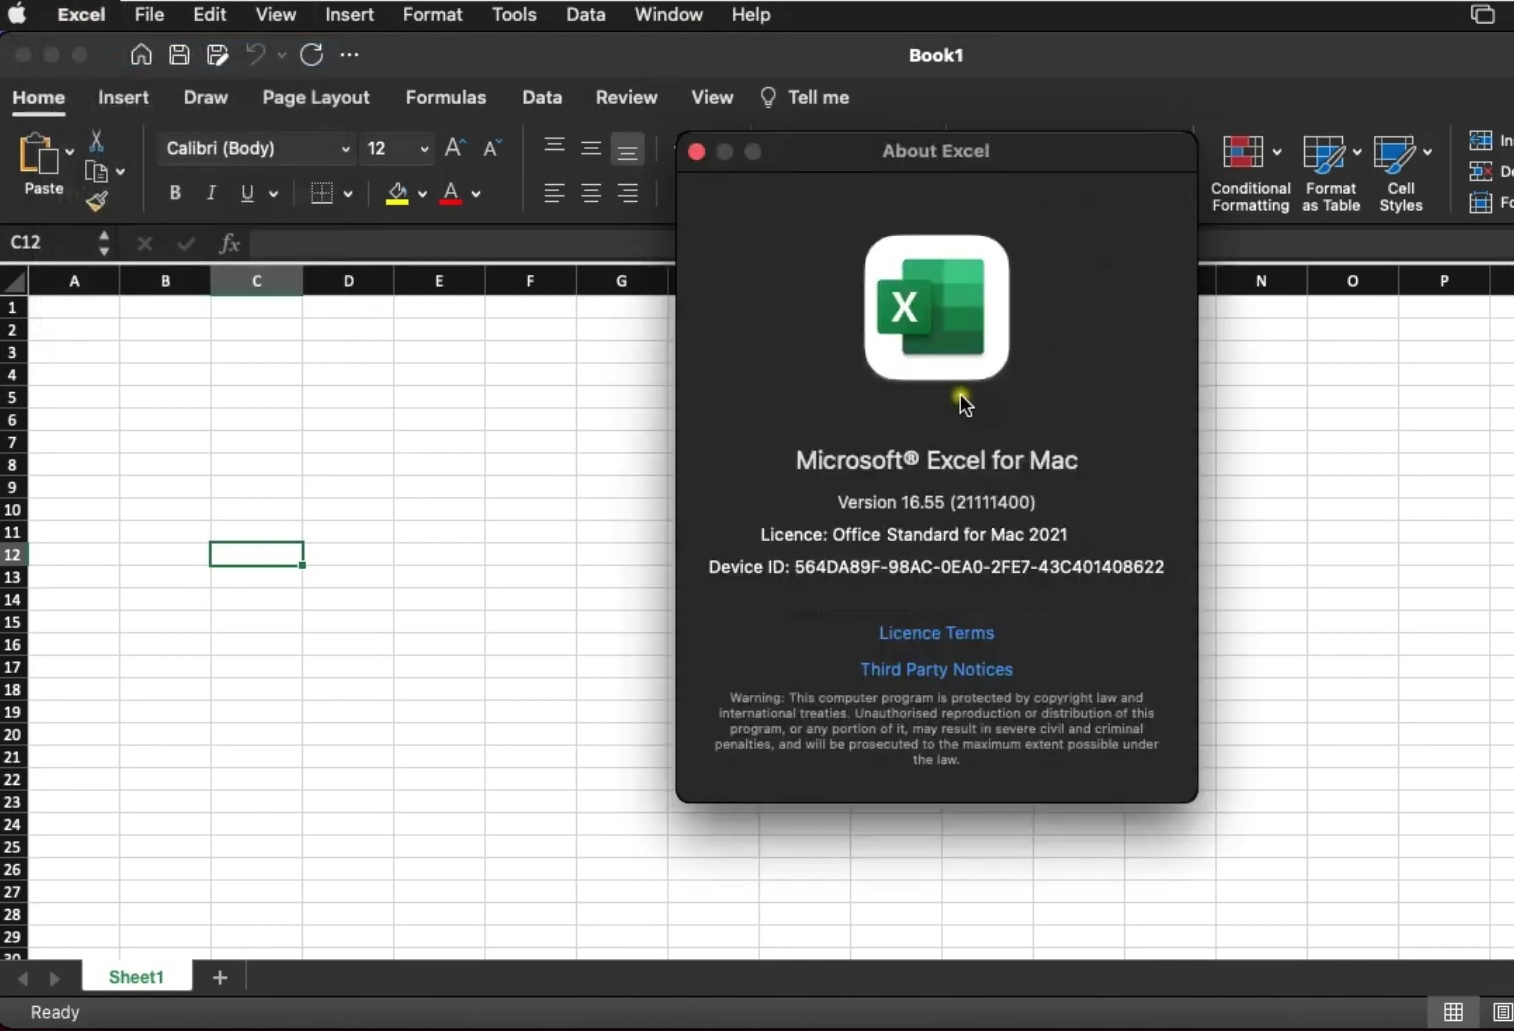Switch to the Page Layout tab
1514x1031 pixels.
(316, 97)
